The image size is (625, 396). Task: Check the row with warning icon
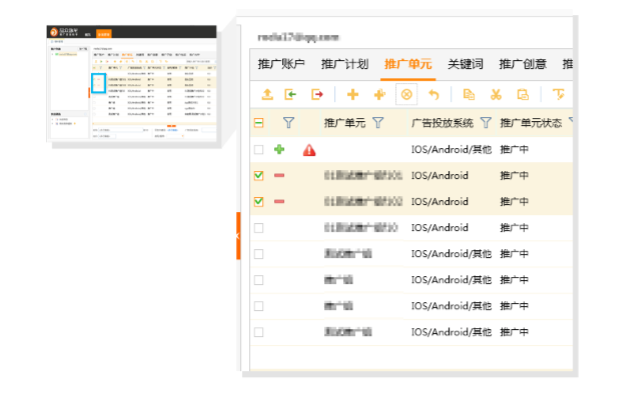259,150
